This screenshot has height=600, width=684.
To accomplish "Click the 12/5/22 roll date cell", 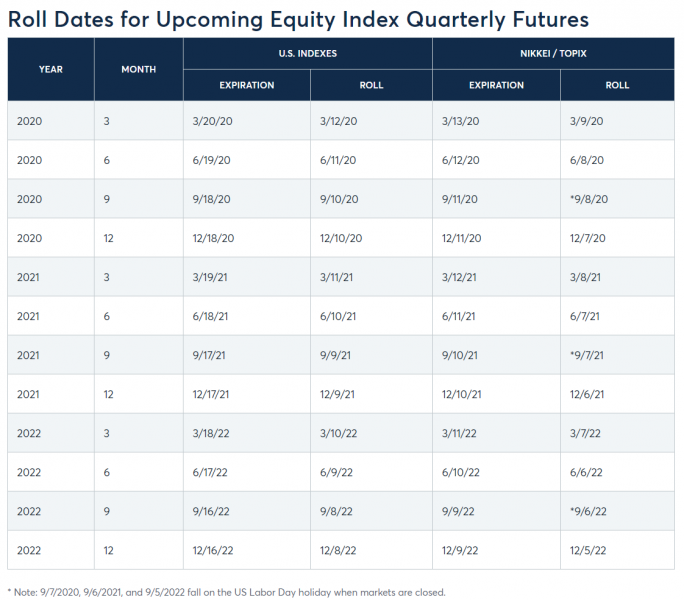I will point(587,550).
